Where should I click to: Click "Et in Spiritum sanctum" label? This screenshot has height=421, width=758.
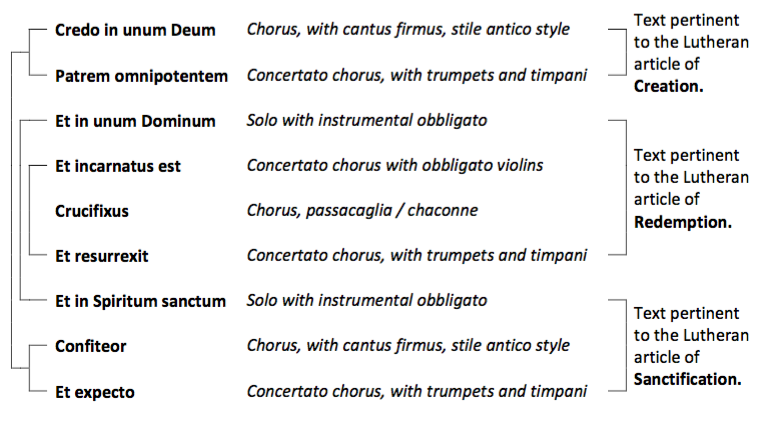point(141,301)
